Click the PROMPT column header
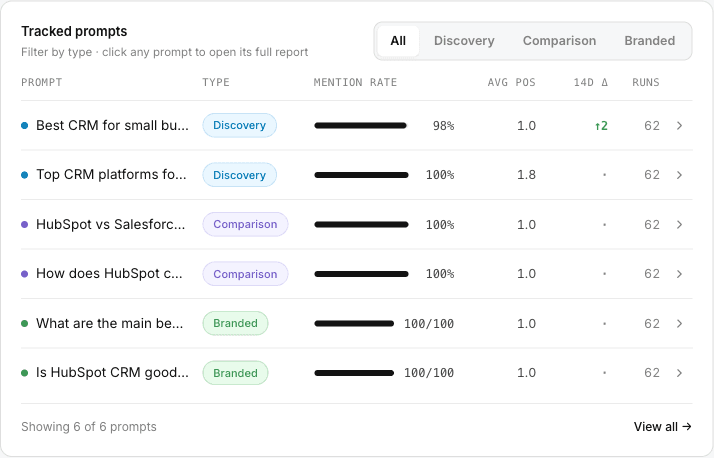Screen dimensions: 714x458 click(x=41, y=82)
